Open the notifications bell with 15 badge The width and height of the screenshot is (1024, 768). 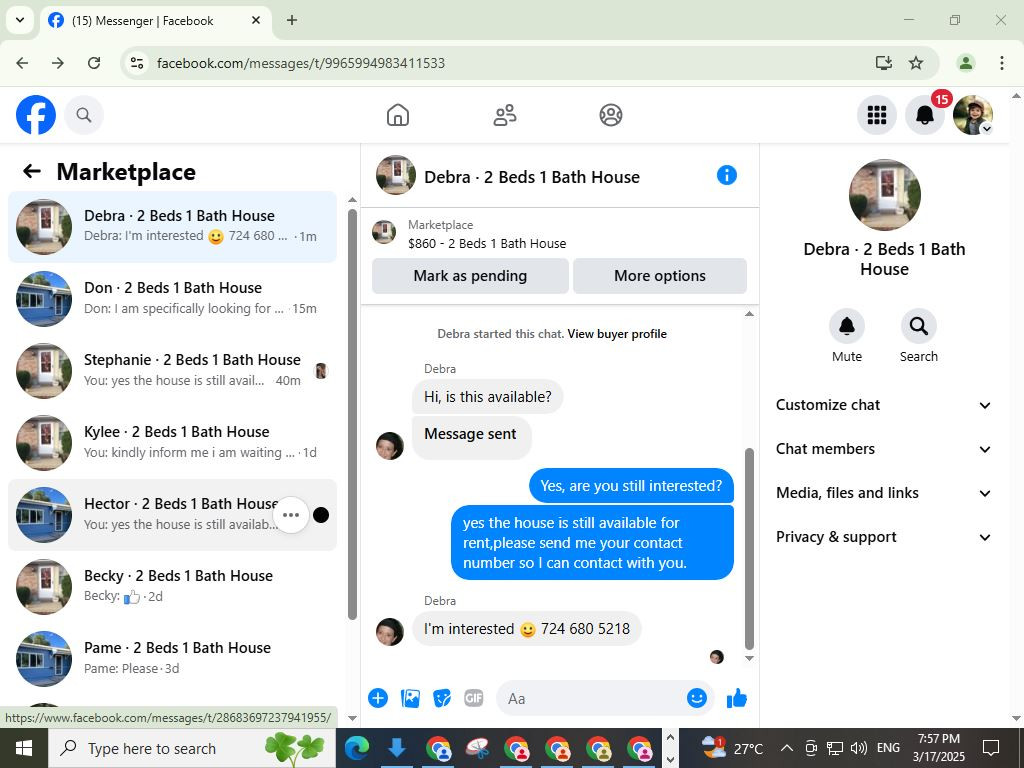point(925,115)
